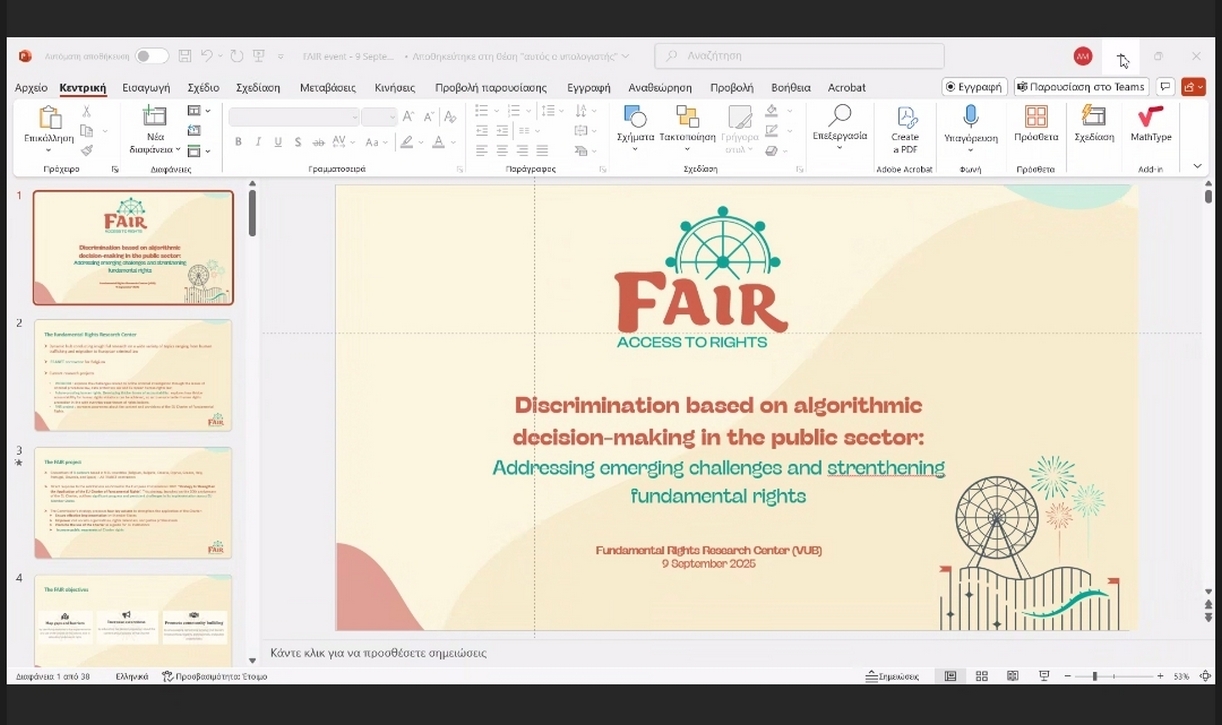Click Παρουσίαση στο Teams button
Screen dimensions: 1222x725
tap(1081, 87)
